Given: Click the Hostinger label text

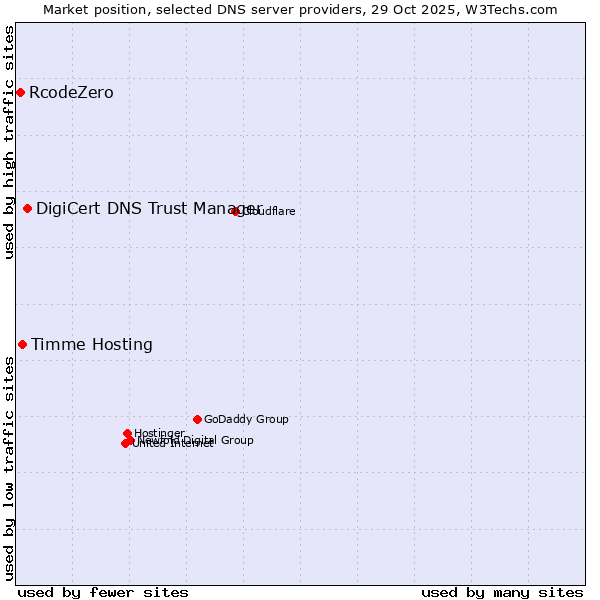Looking at the screenshot, I should [160, 433].
